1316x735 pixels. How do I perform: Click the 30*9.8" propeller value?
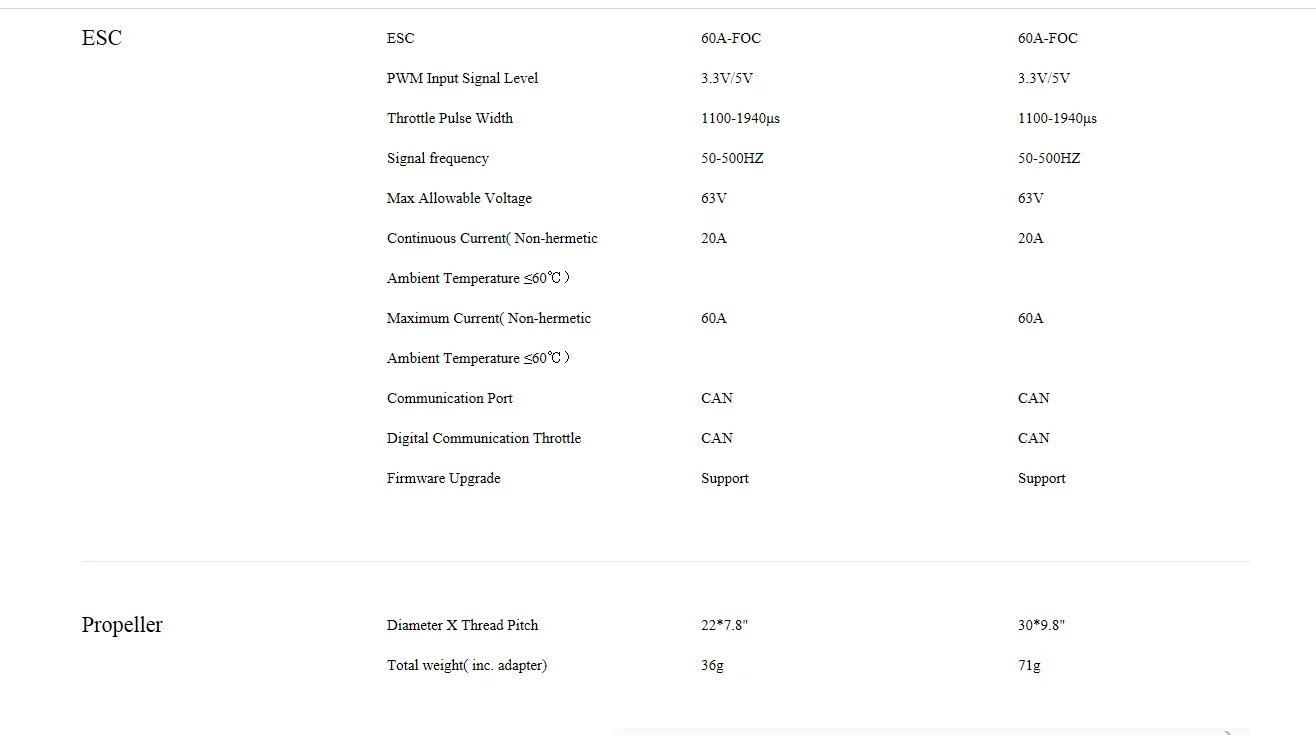(1041, 625)
